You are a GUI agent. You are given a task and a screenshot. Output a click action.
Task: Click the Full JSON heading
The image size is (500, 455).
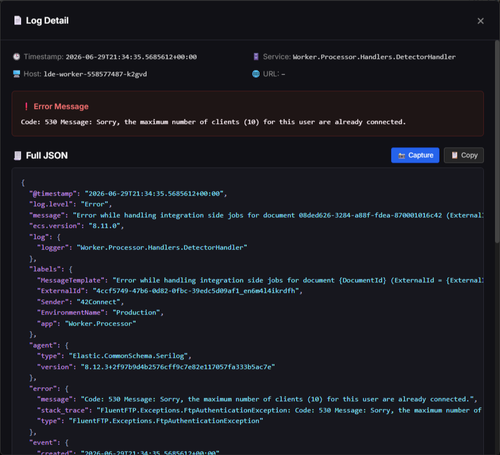pyautogui.click(x=47, y=156)
